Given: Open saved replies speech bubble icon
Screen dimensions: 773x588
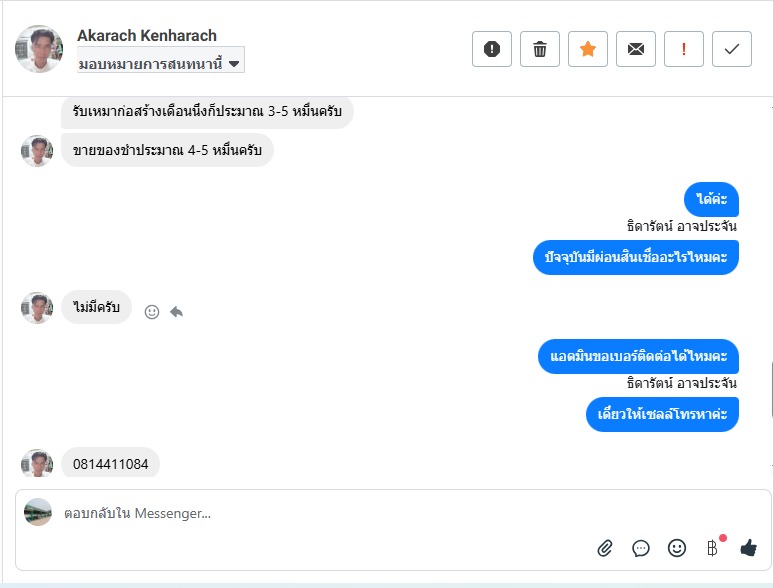Looking at the screenshot, I should click(641, 548).
